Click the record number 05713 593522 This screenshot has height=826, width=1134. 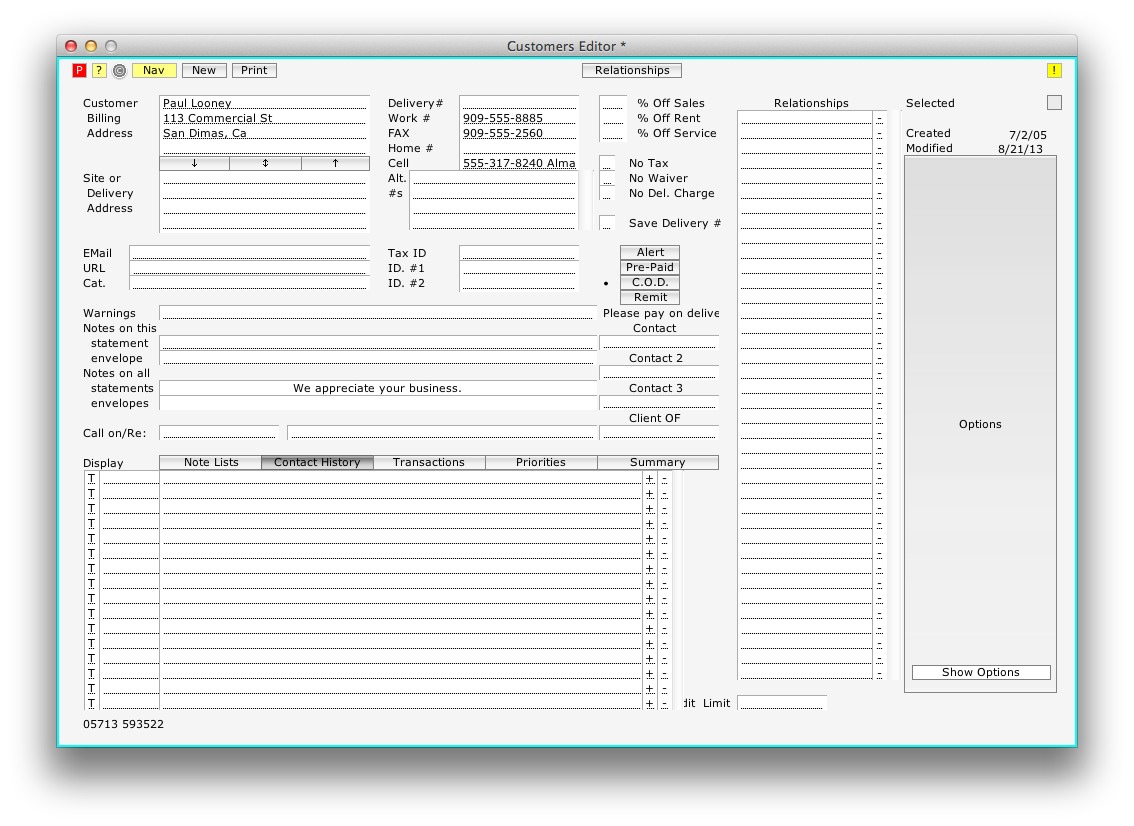(x=123, y=724)
